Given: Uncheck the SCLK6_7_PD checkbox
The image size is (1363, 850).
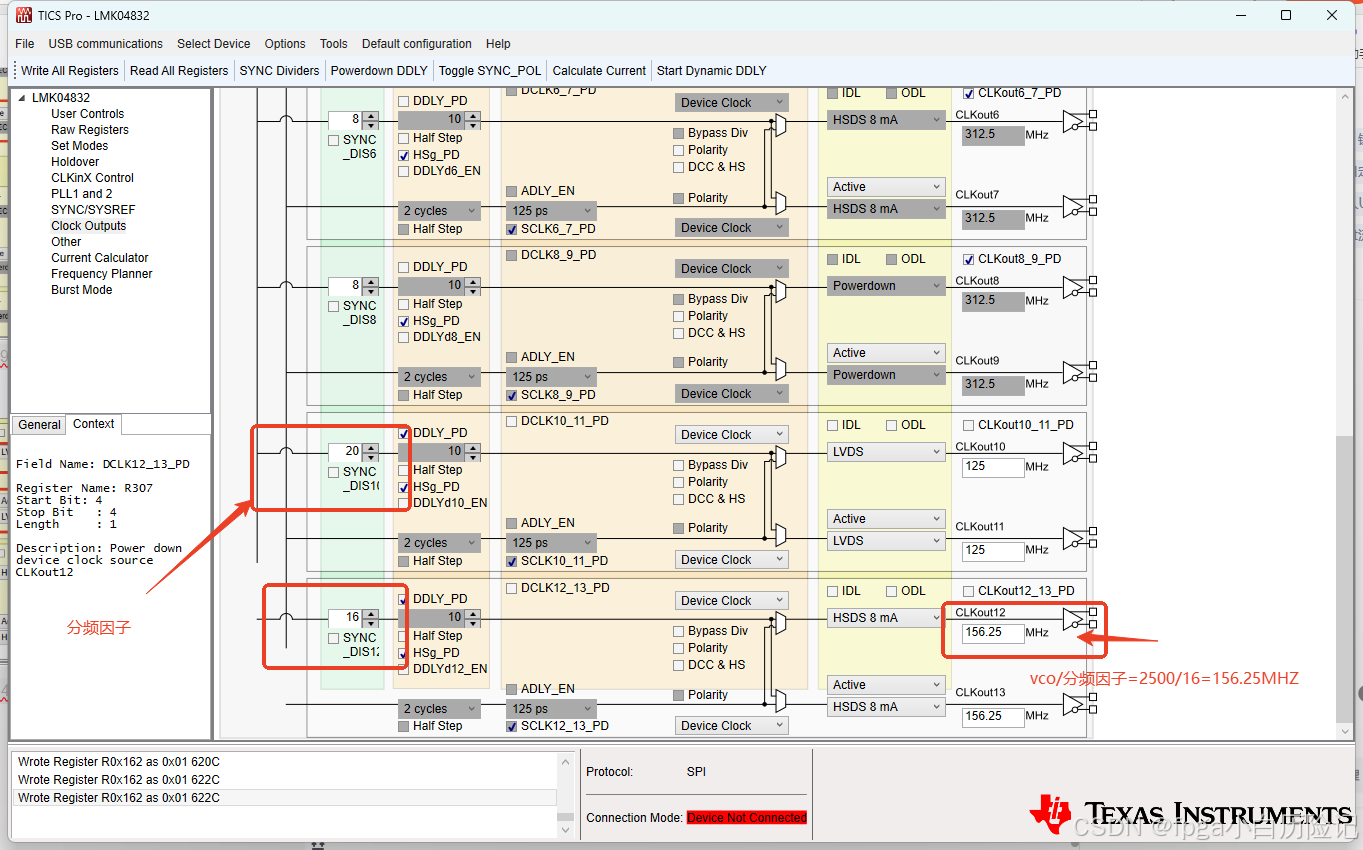Looking at the screenshot, I should click(x=512, y=229).
